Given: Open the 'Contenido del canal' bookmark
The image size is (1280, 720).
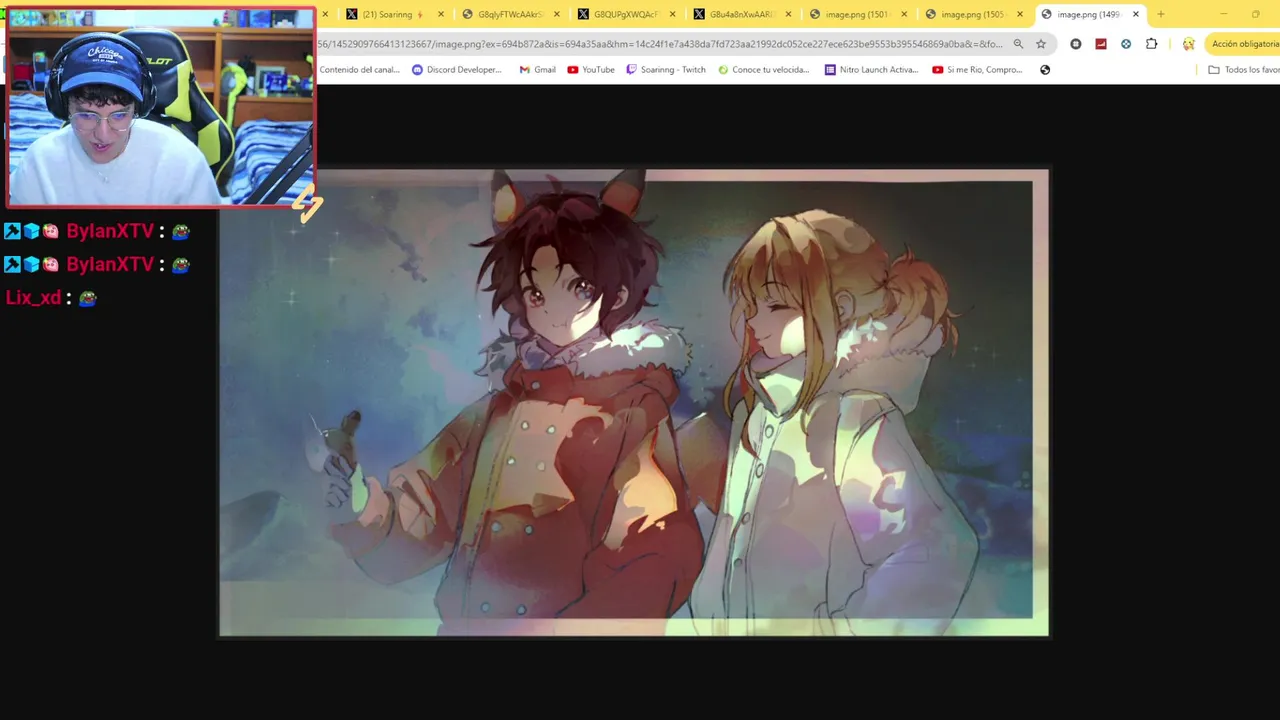Looking at the screenshot, I should pos(359,70).
